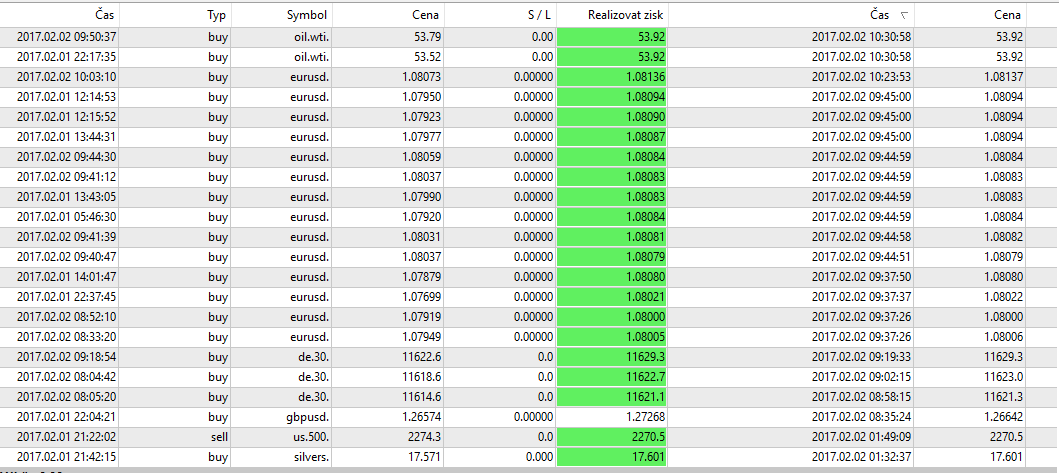
Task: Select the close time 2017.02.02 09:44:51
Action: [x=862, y=257]
